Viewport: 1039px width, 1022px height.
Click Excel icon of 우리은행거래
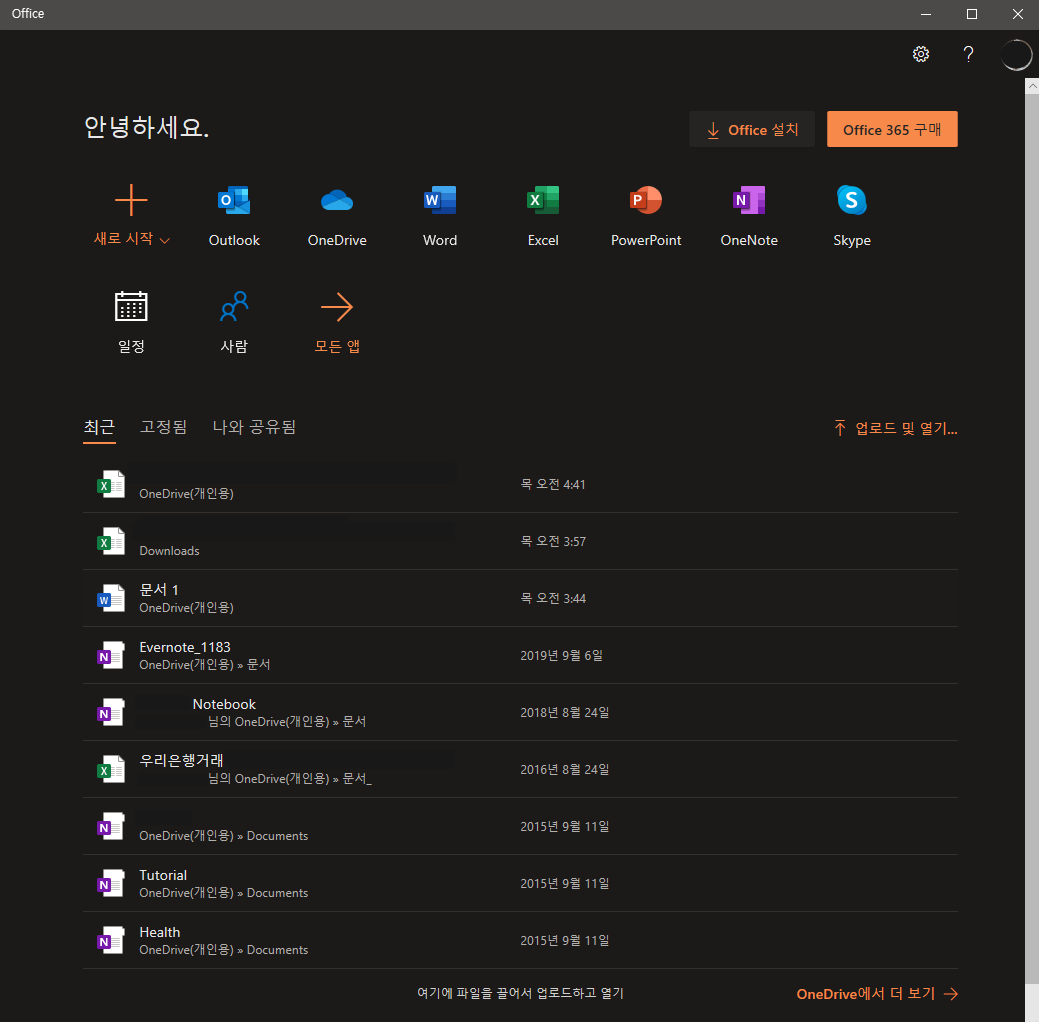tap(111, 769)
